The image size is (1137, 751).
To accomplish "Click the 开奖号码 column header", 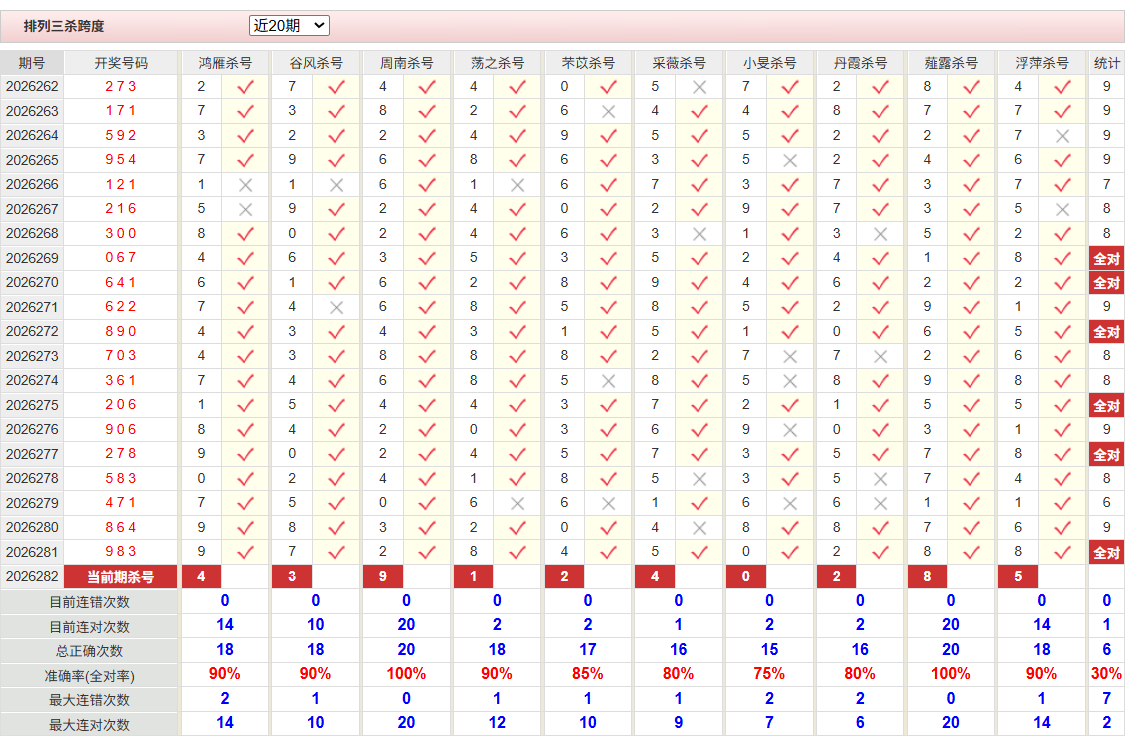I will click(x=121, y=63).
